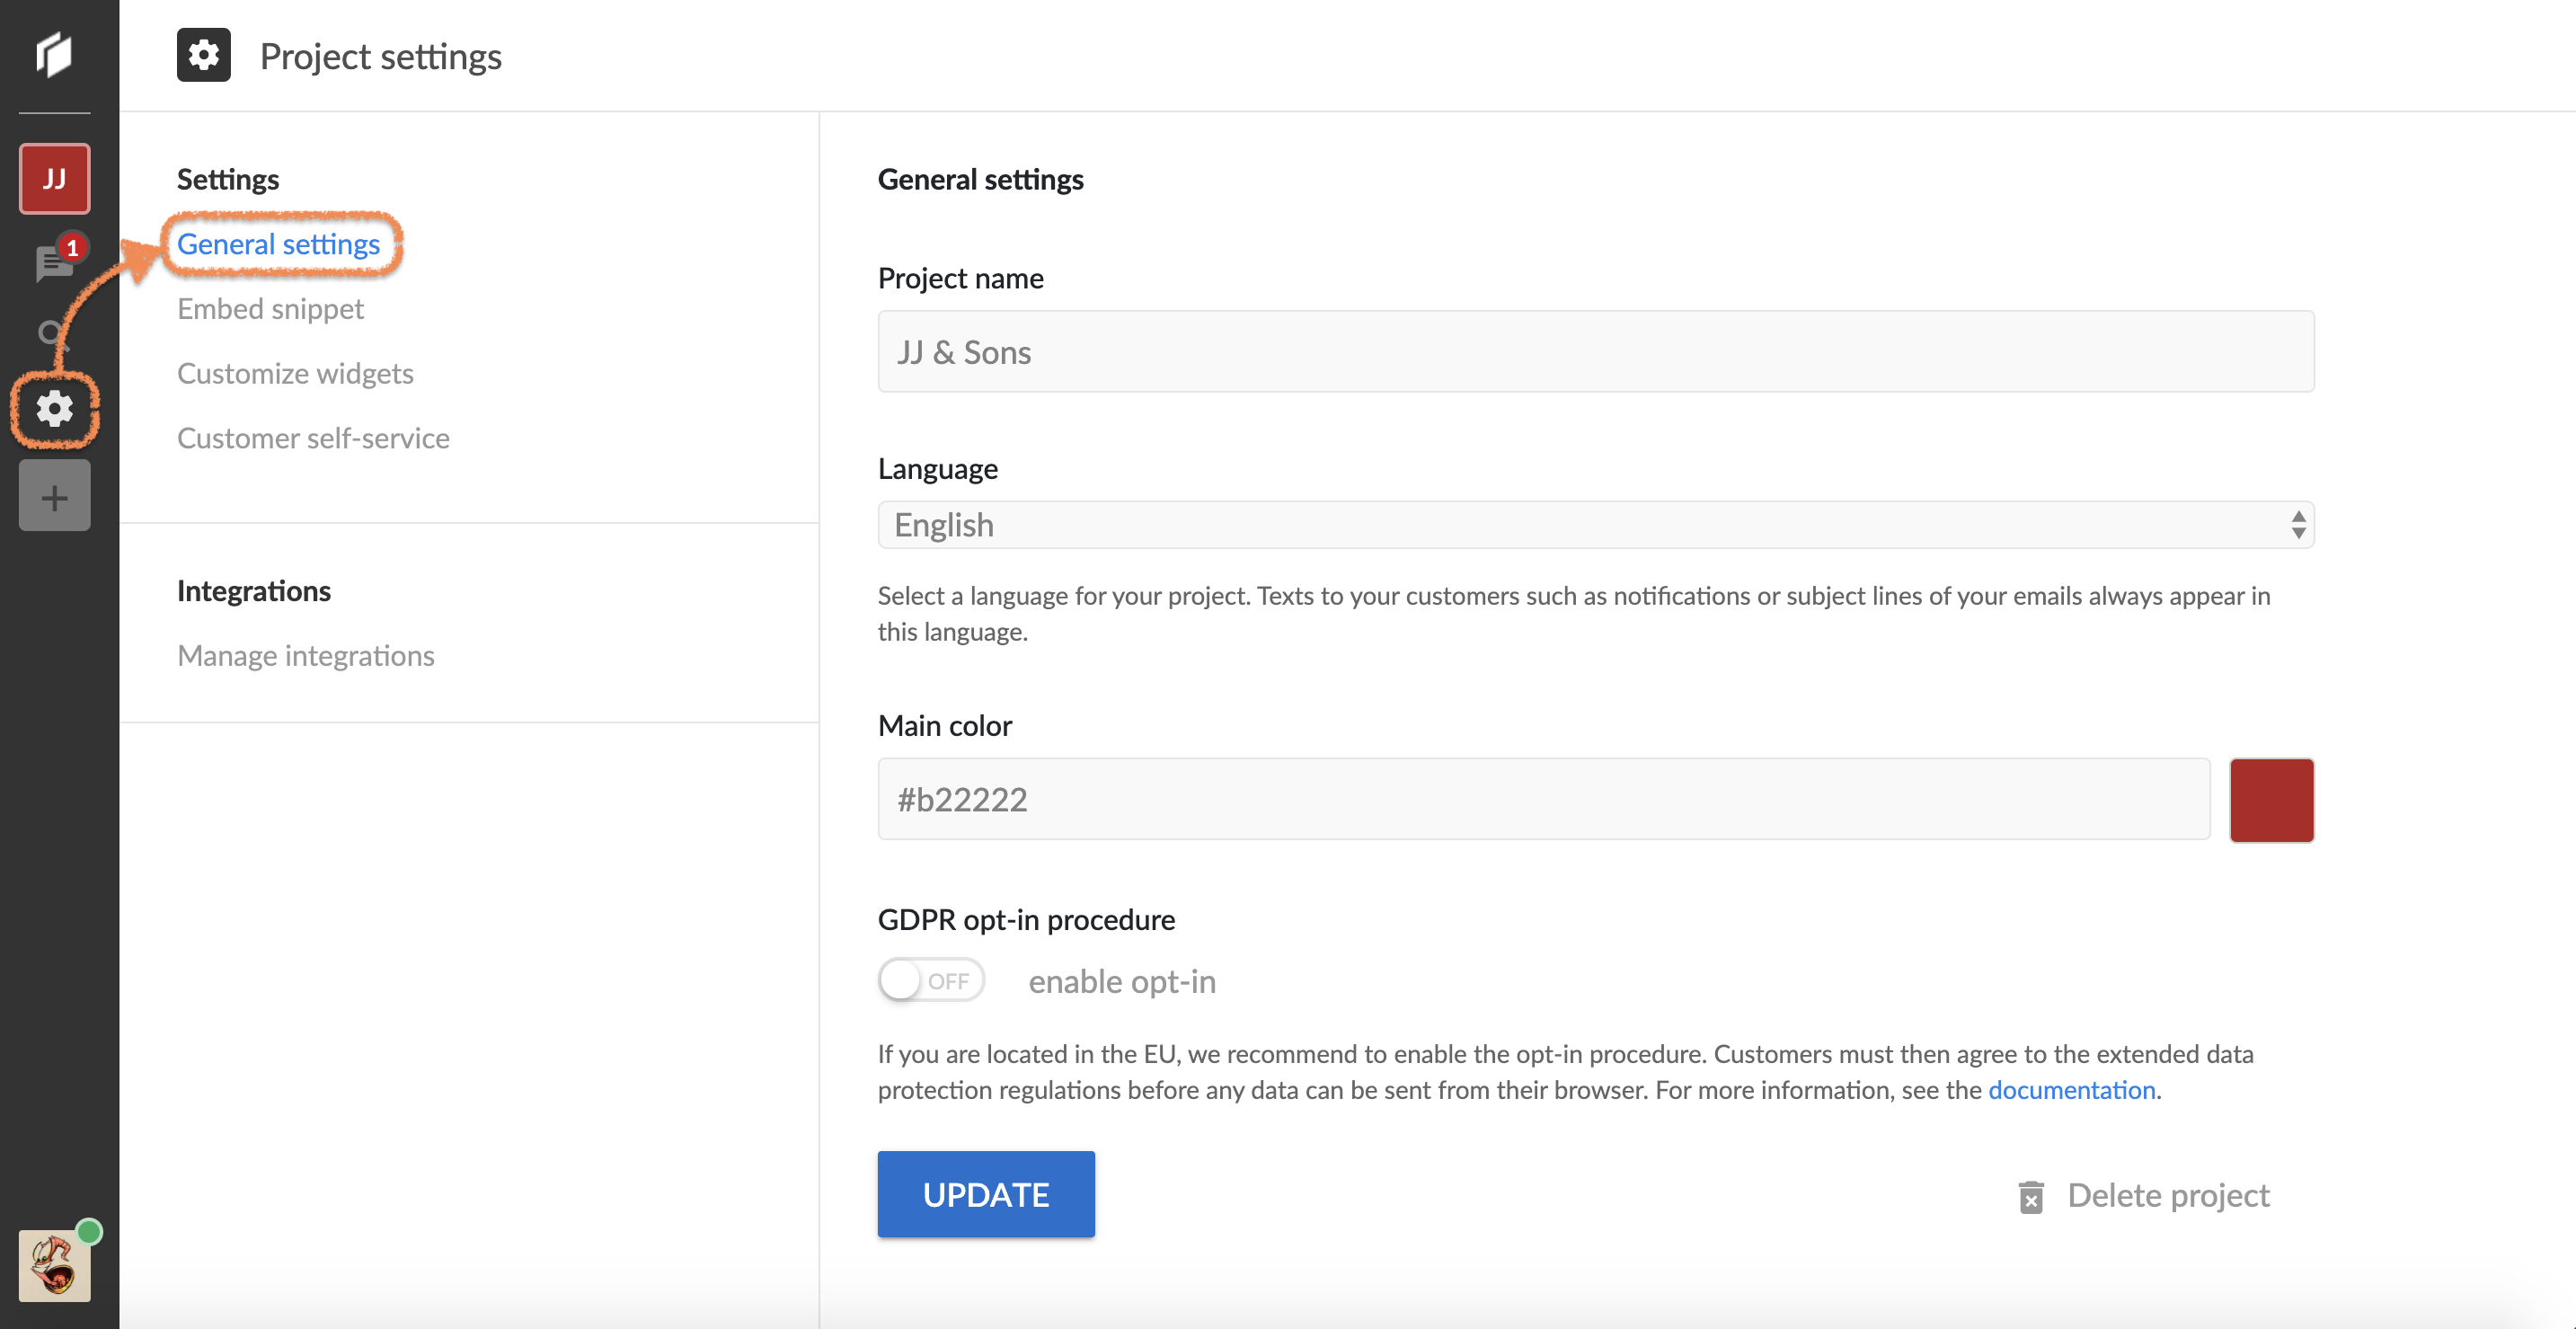
Task: Click the Project settings header gear icon
Action: click(204, 55)
